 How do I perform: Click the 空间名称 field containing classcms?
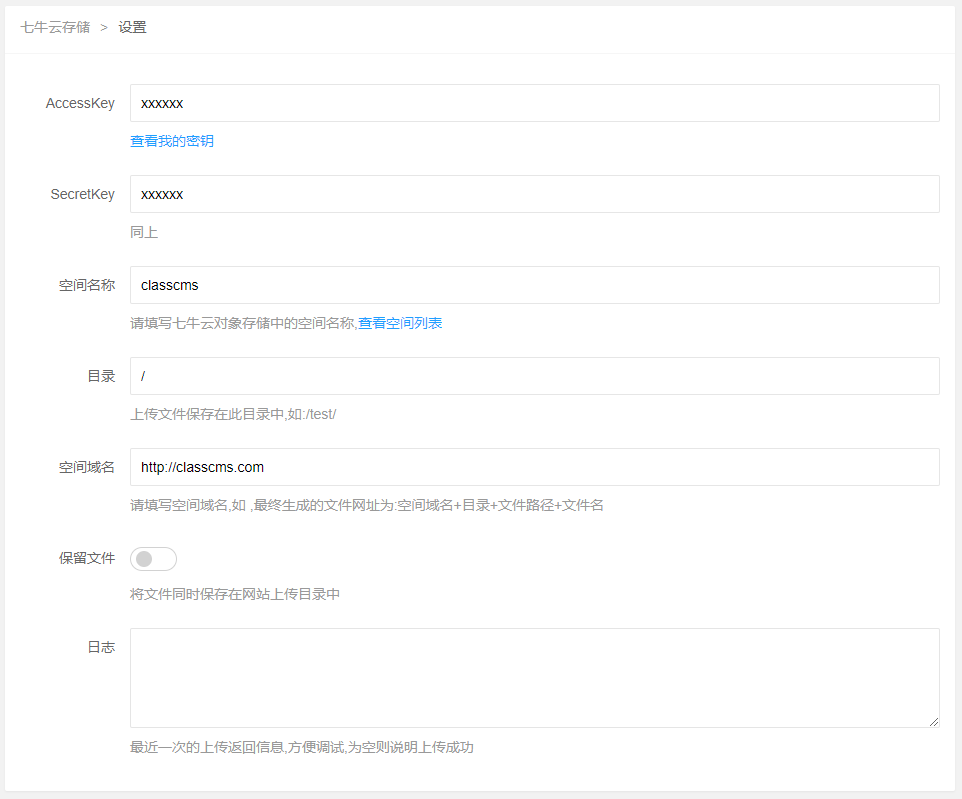(534, 285)
